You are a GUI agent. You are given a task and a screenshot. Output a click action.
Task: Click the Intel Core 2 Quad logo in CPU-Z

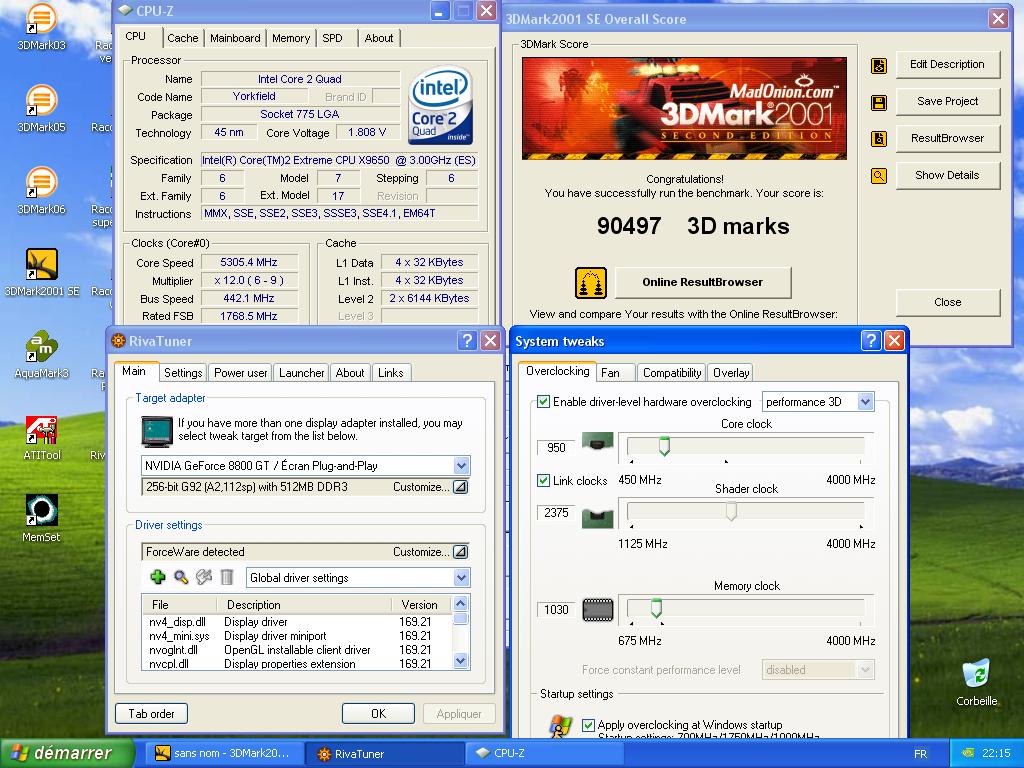click(x=440, y=105)
